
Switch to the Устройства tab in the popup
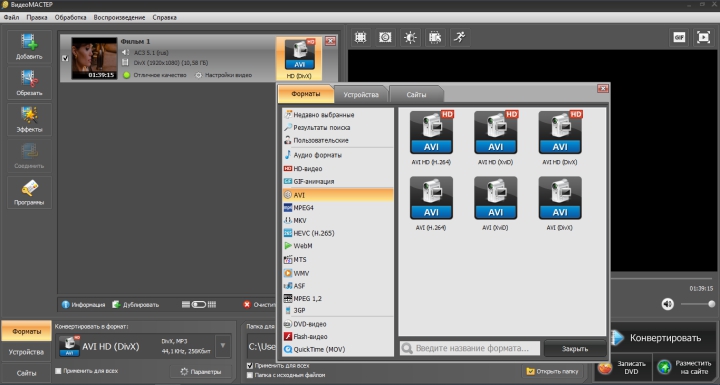coord(361,95)
